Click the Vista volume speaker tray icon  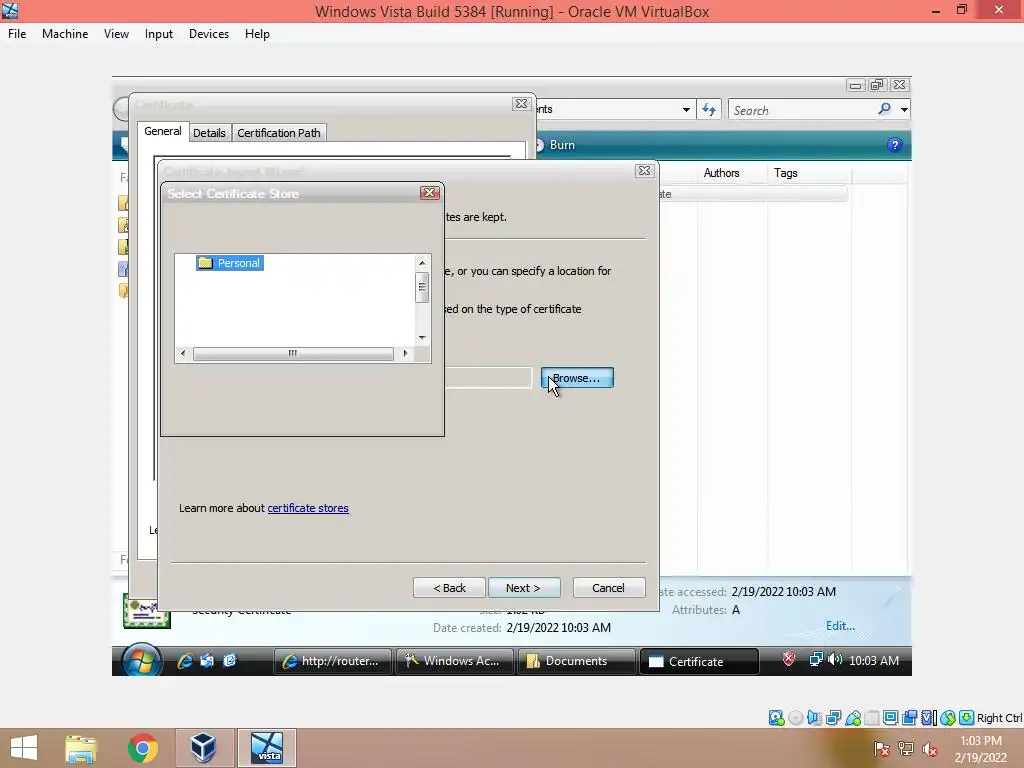pyautogui.click(x=835, y=660)
